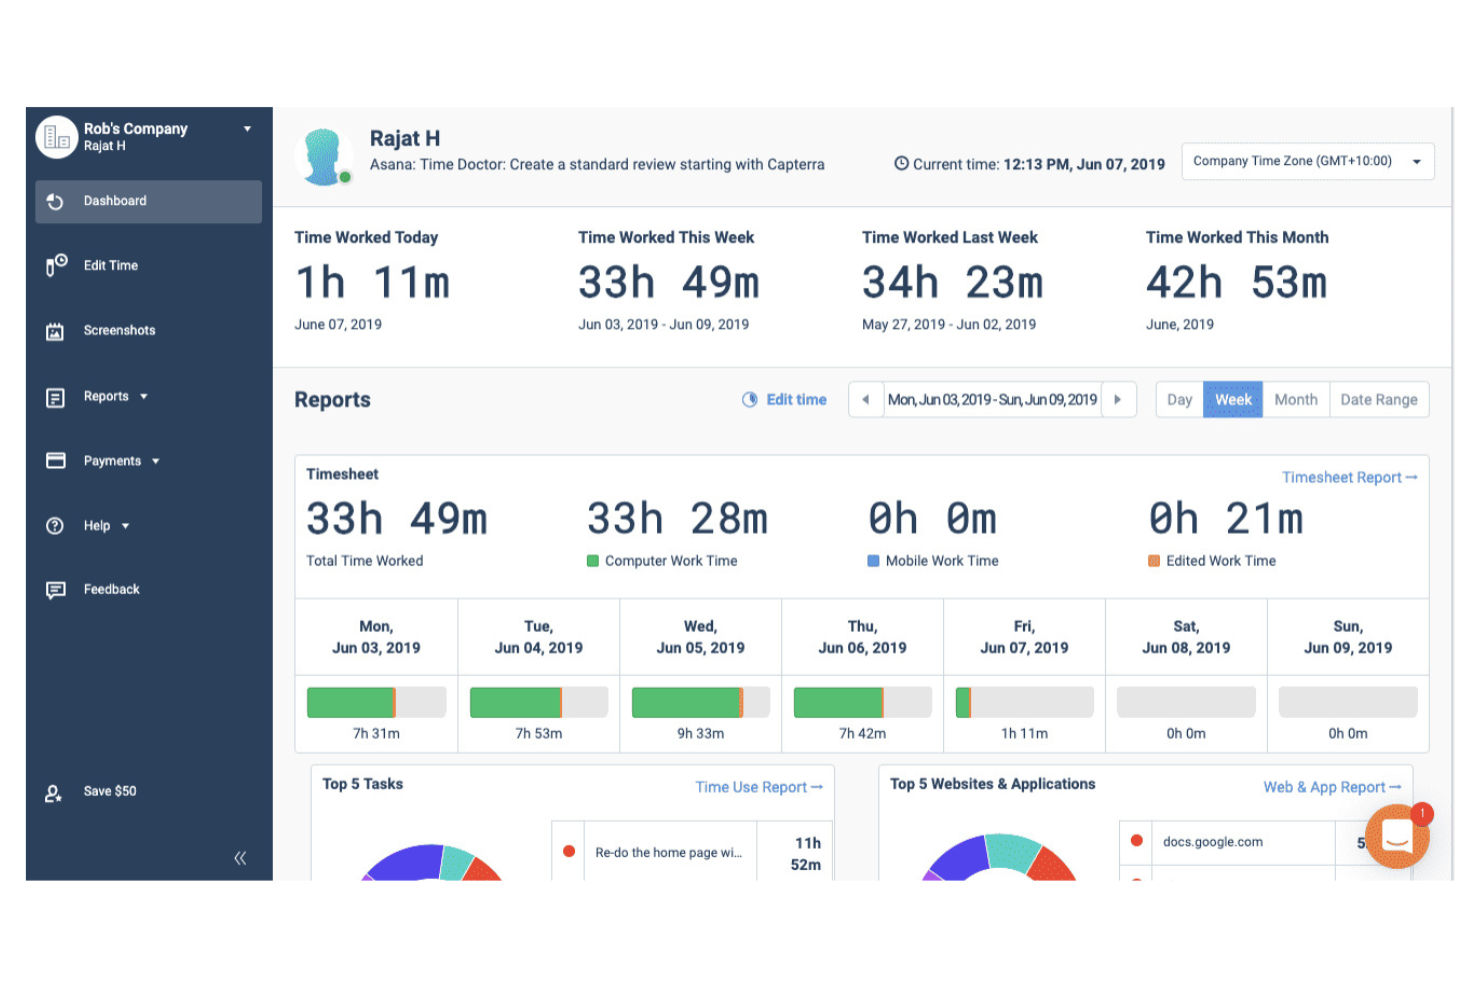Screen dimensions: 1480x987
Task: Open the Time Use Report link
Action: tap(759, 788)
